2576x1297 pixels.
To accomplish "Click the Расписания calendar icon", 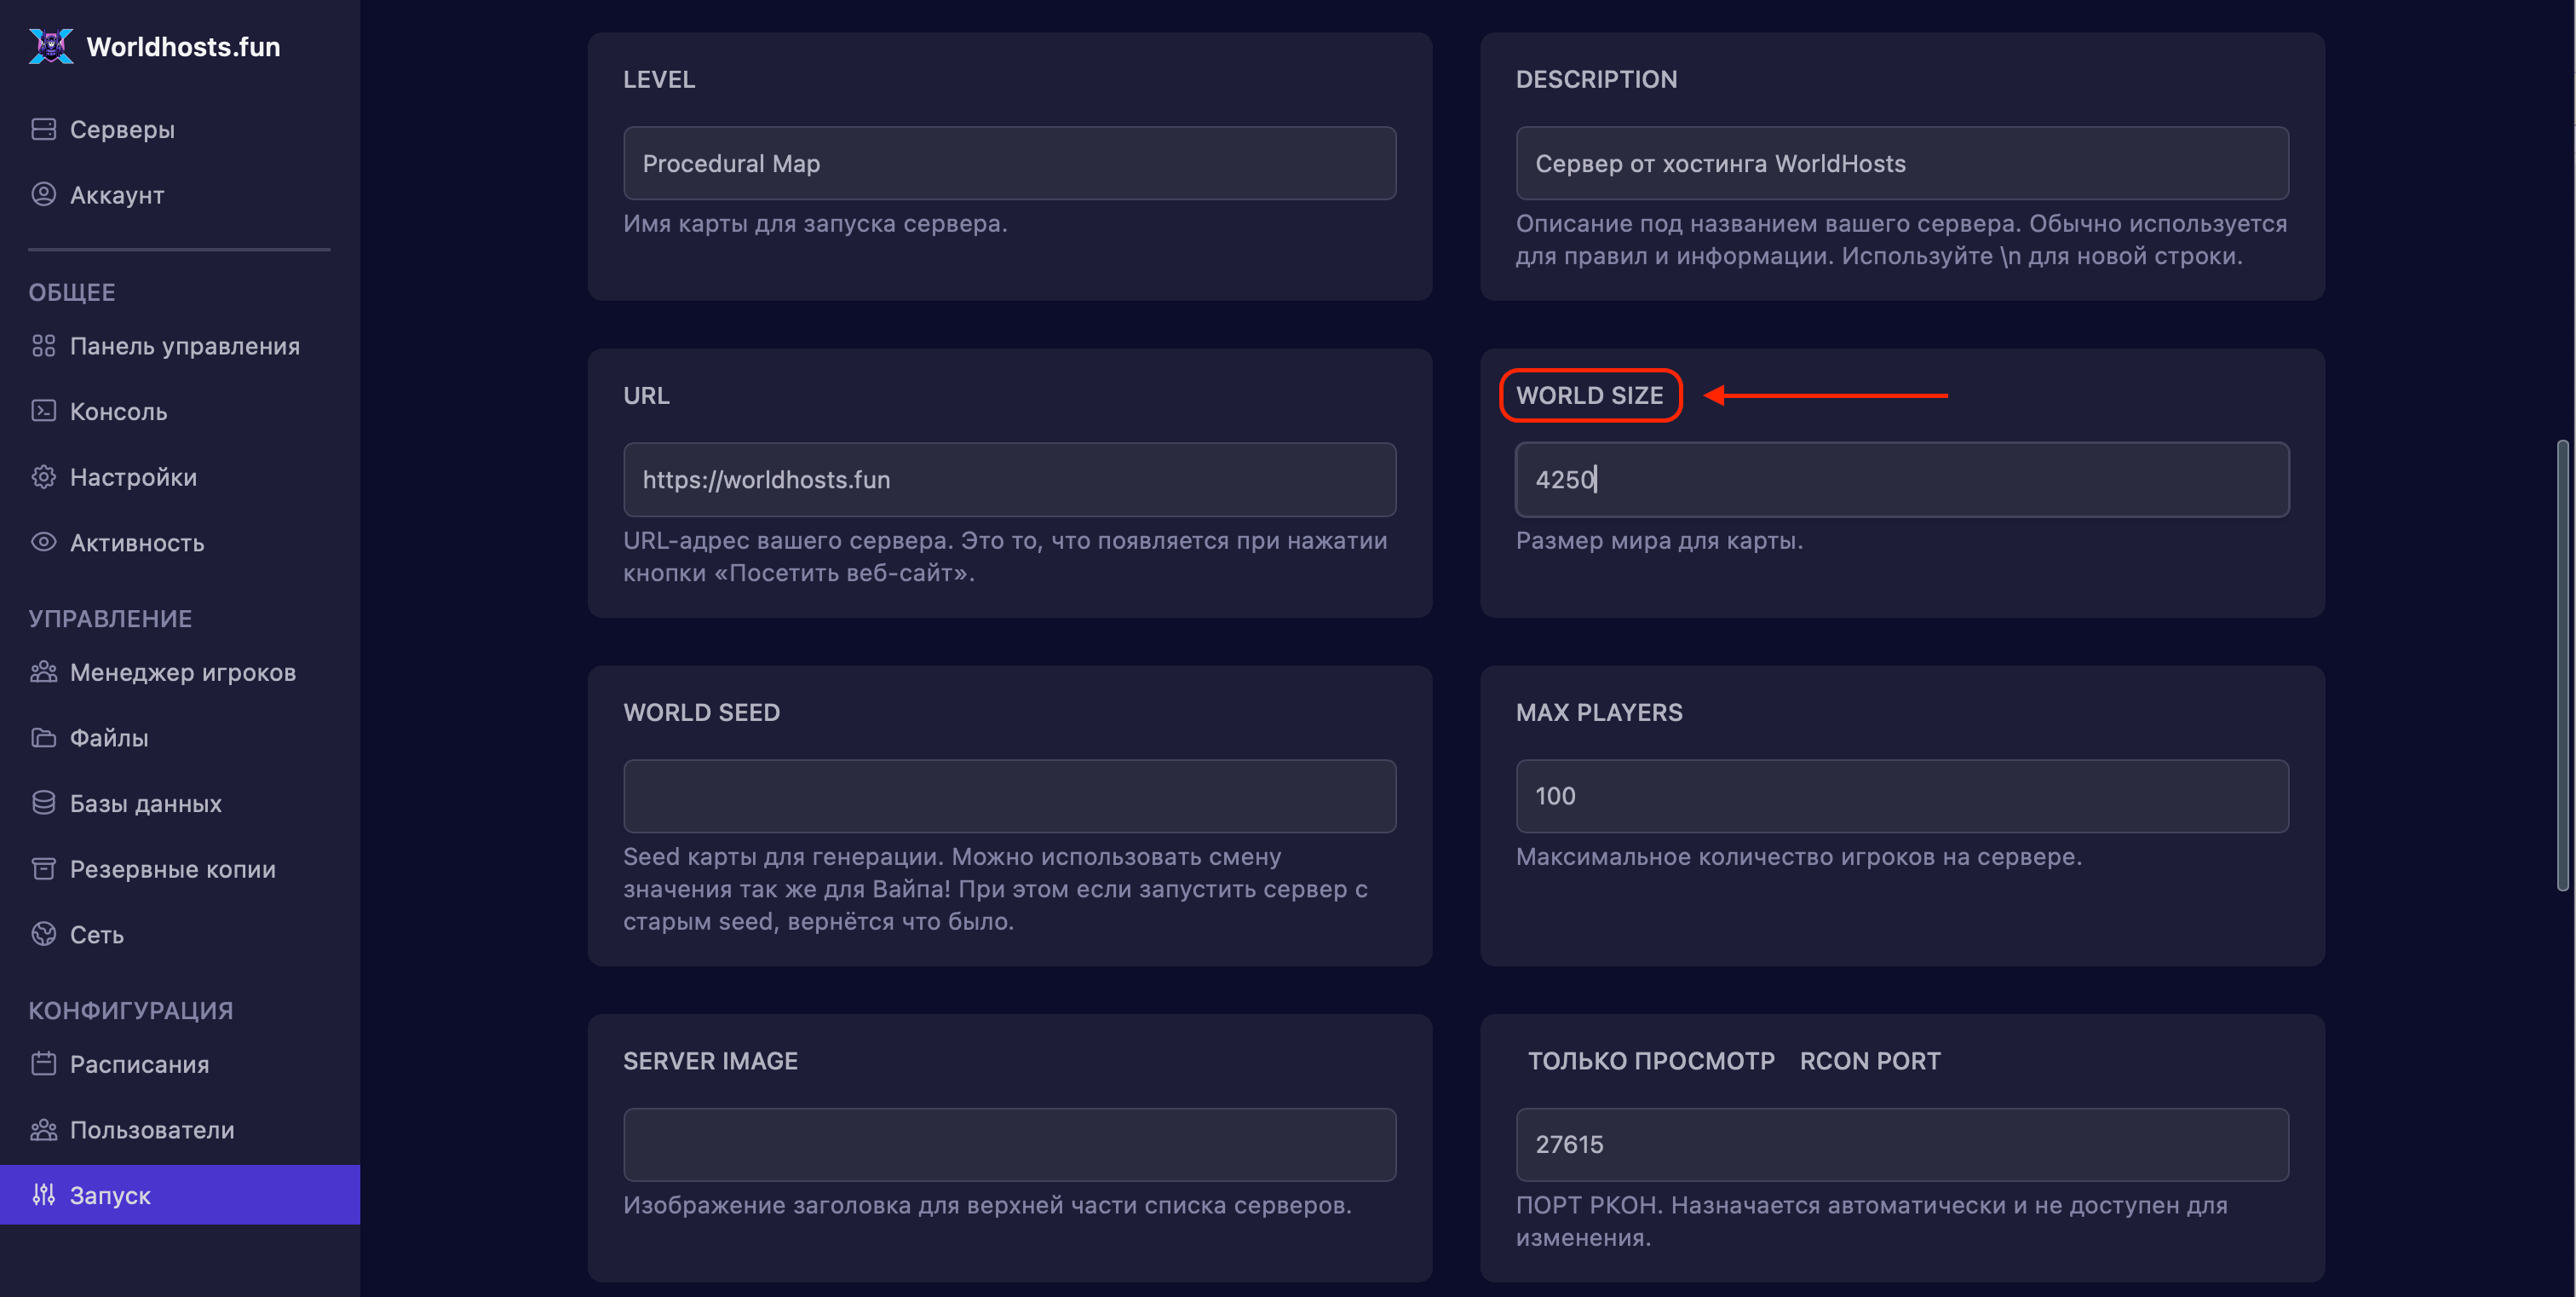I will click(x=43, y=1064).
